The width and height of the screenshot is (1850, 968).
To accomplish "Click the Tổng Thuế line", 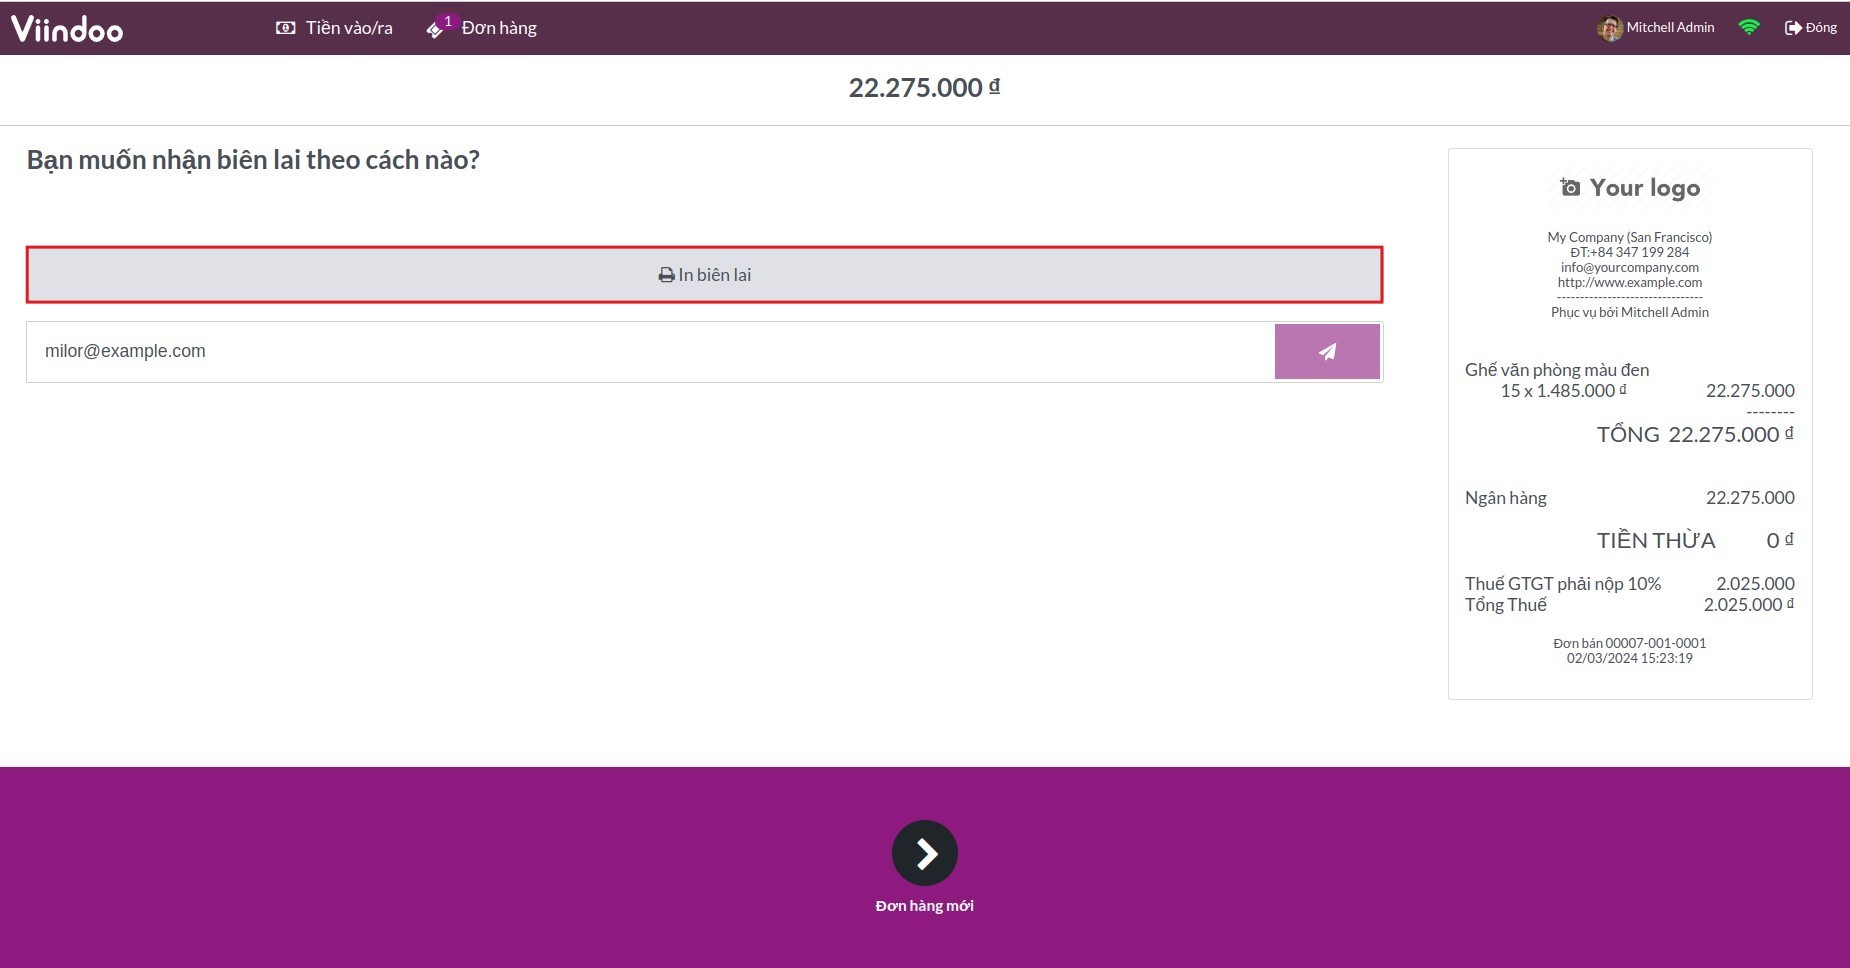I will (1630, 605).
